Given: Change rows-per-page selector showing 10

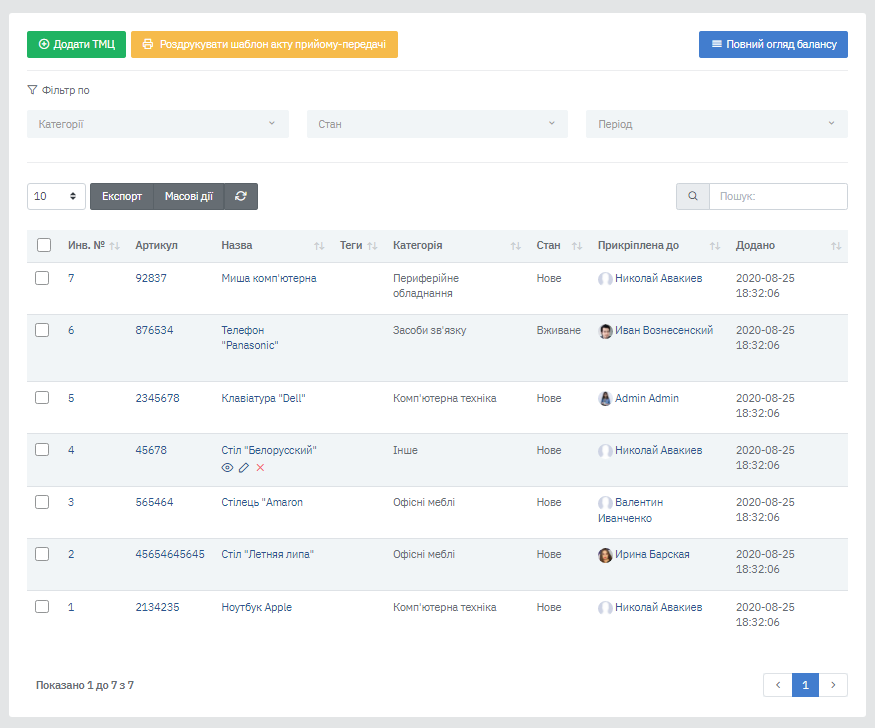Looking at the screenshot, I should tap(56, 197).
